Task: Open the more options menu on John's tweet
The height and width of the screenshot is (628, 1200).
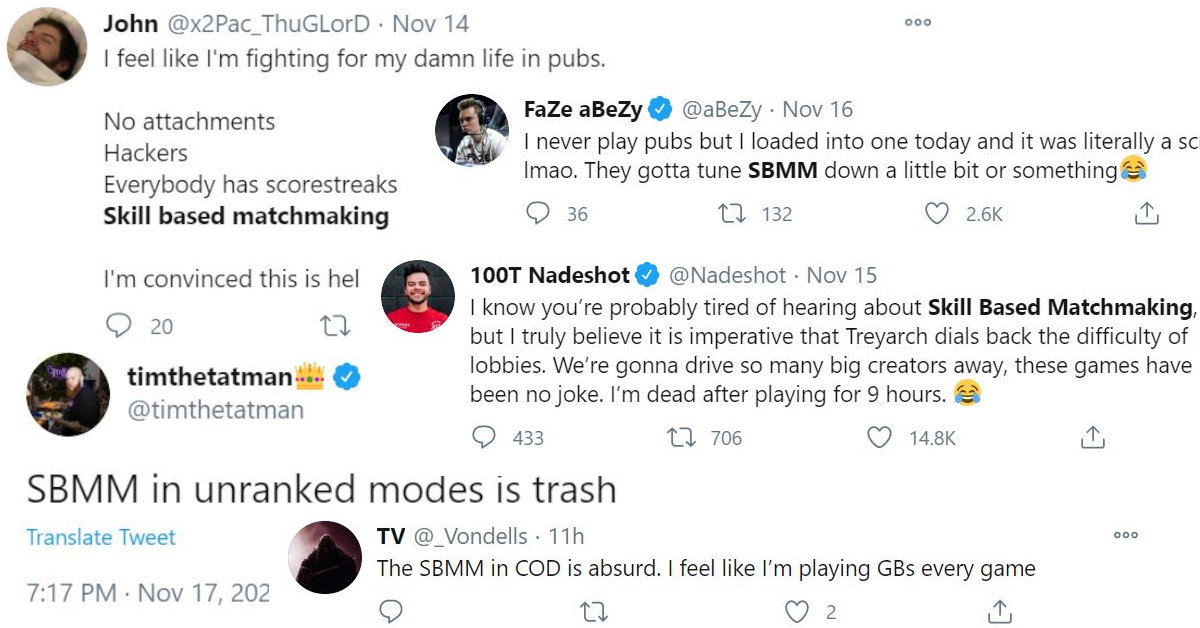Action: (x=917, y=22)
